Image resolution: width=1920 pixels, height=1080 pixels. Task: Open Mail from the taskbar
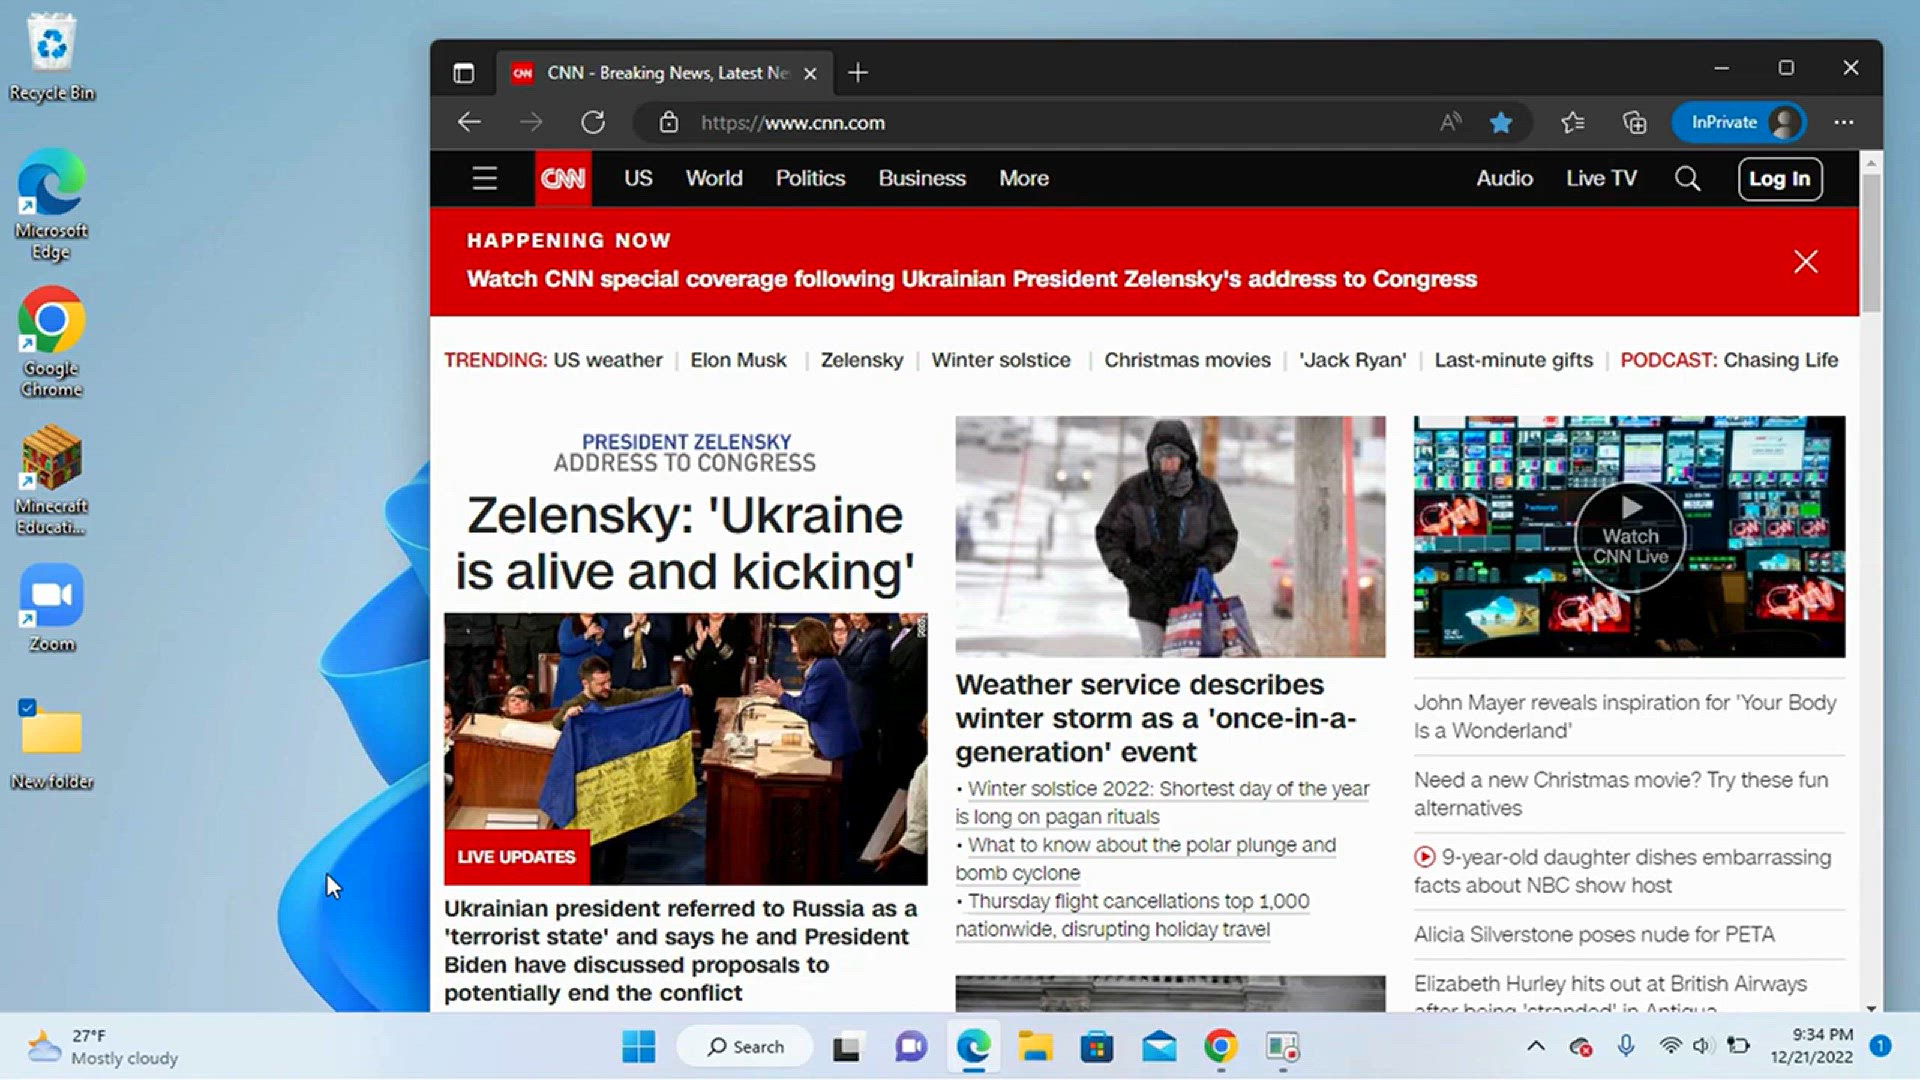click(x=1159, y=1047)
